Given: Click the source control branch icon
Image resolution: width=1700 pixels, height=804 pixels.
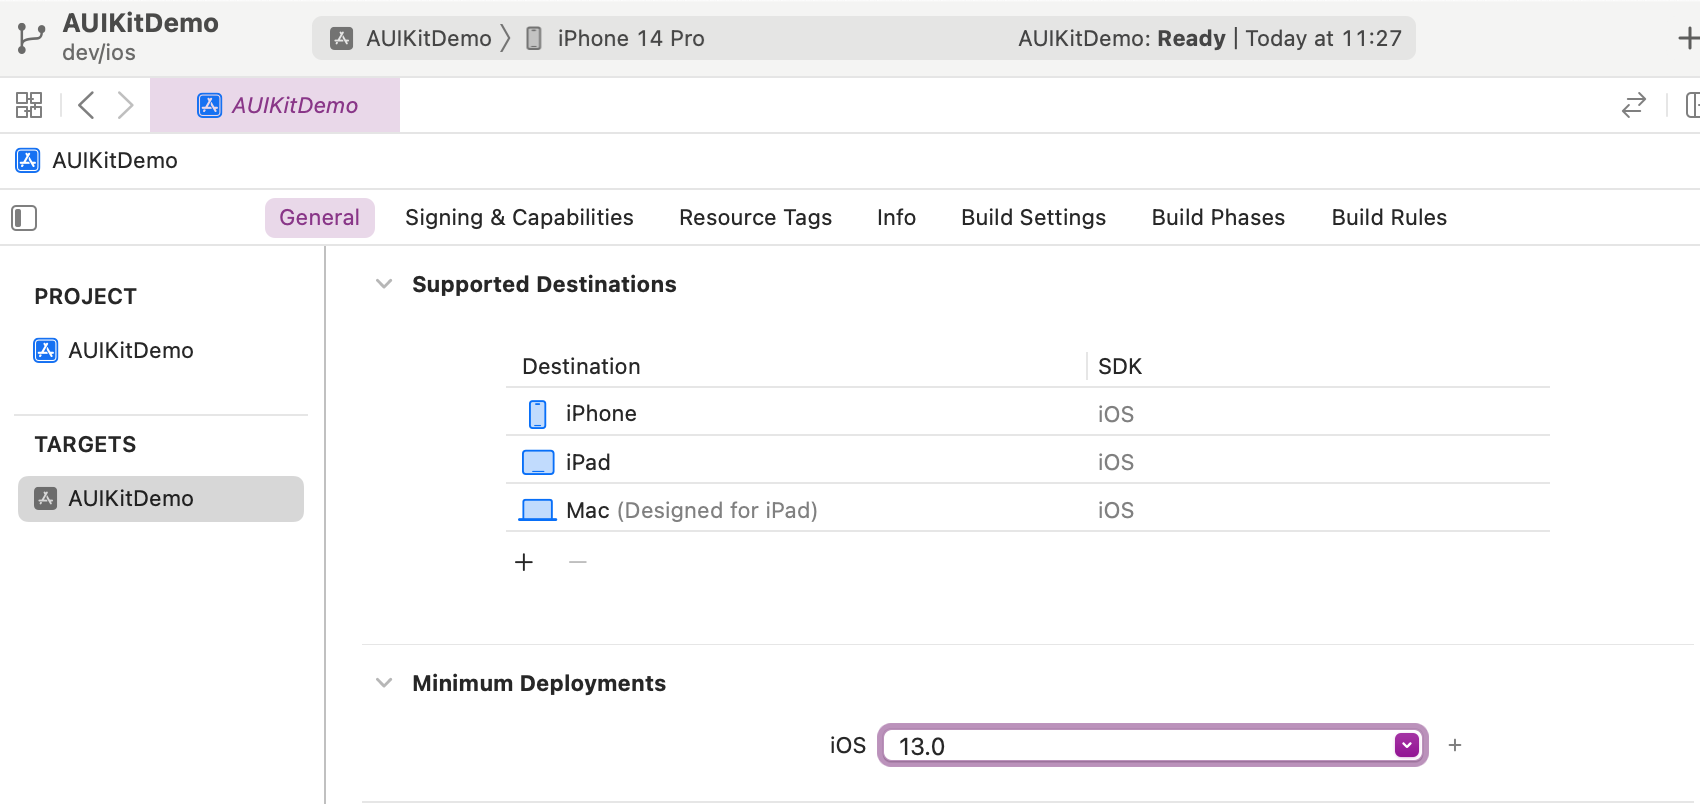Looking at the screenshot, I should (x=31, y=38).
